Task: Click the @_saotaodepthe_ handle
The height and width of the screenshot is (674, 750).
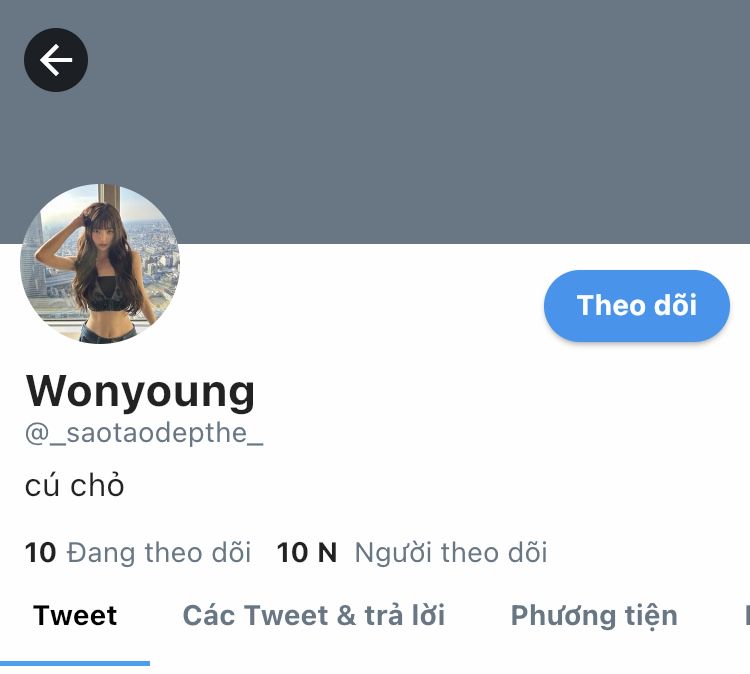Action: (144, 433)
